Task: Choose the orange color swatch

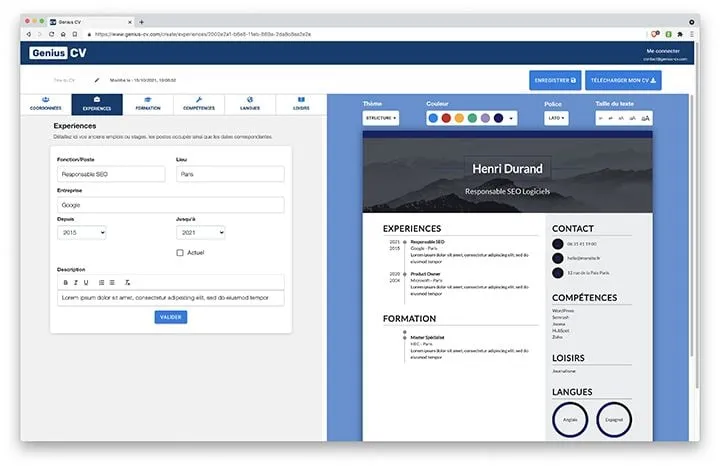Action: click(x=459, y=118)
